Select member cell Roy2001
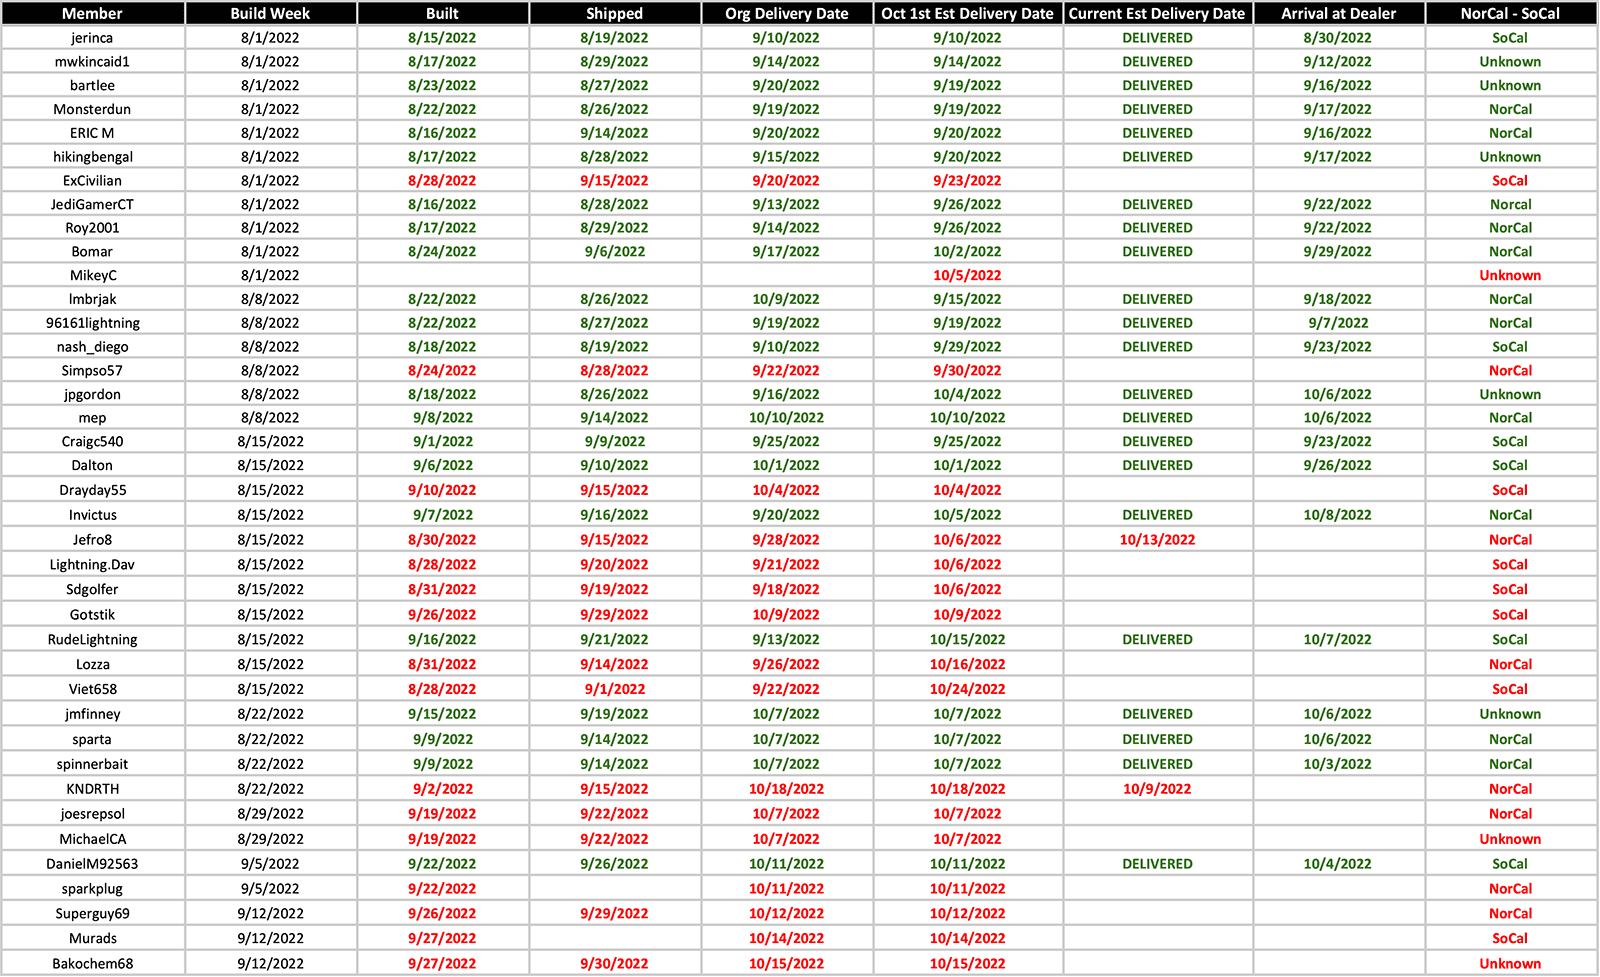 (x=93, y=228)
